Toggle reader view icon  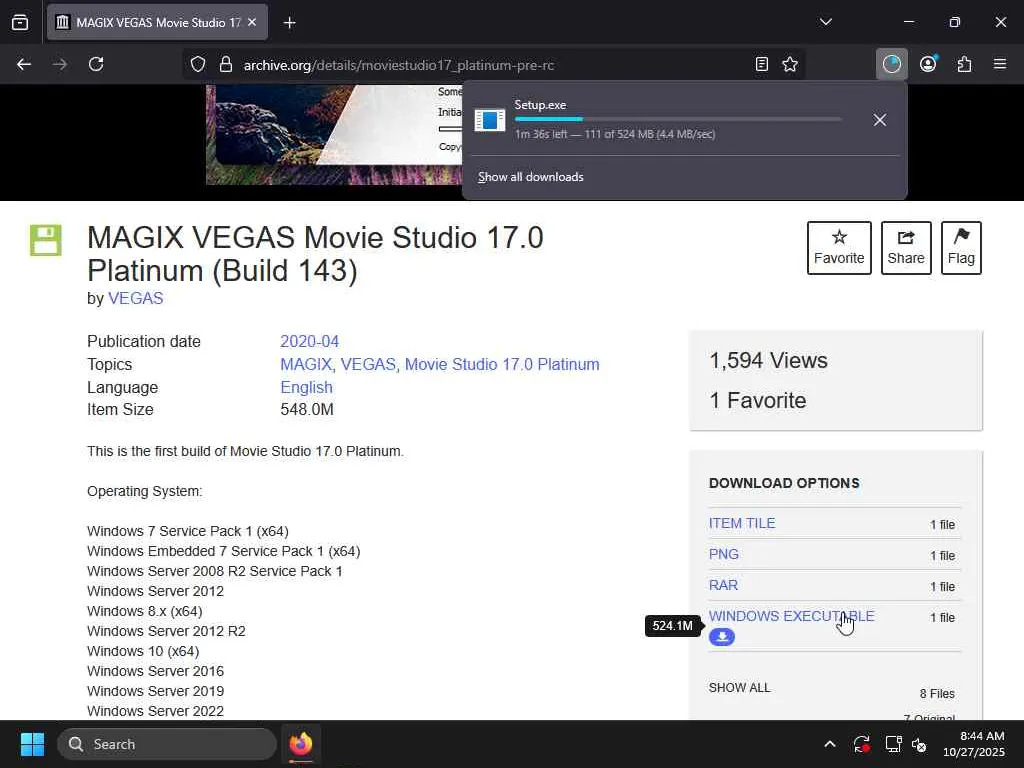coord(761,64)
